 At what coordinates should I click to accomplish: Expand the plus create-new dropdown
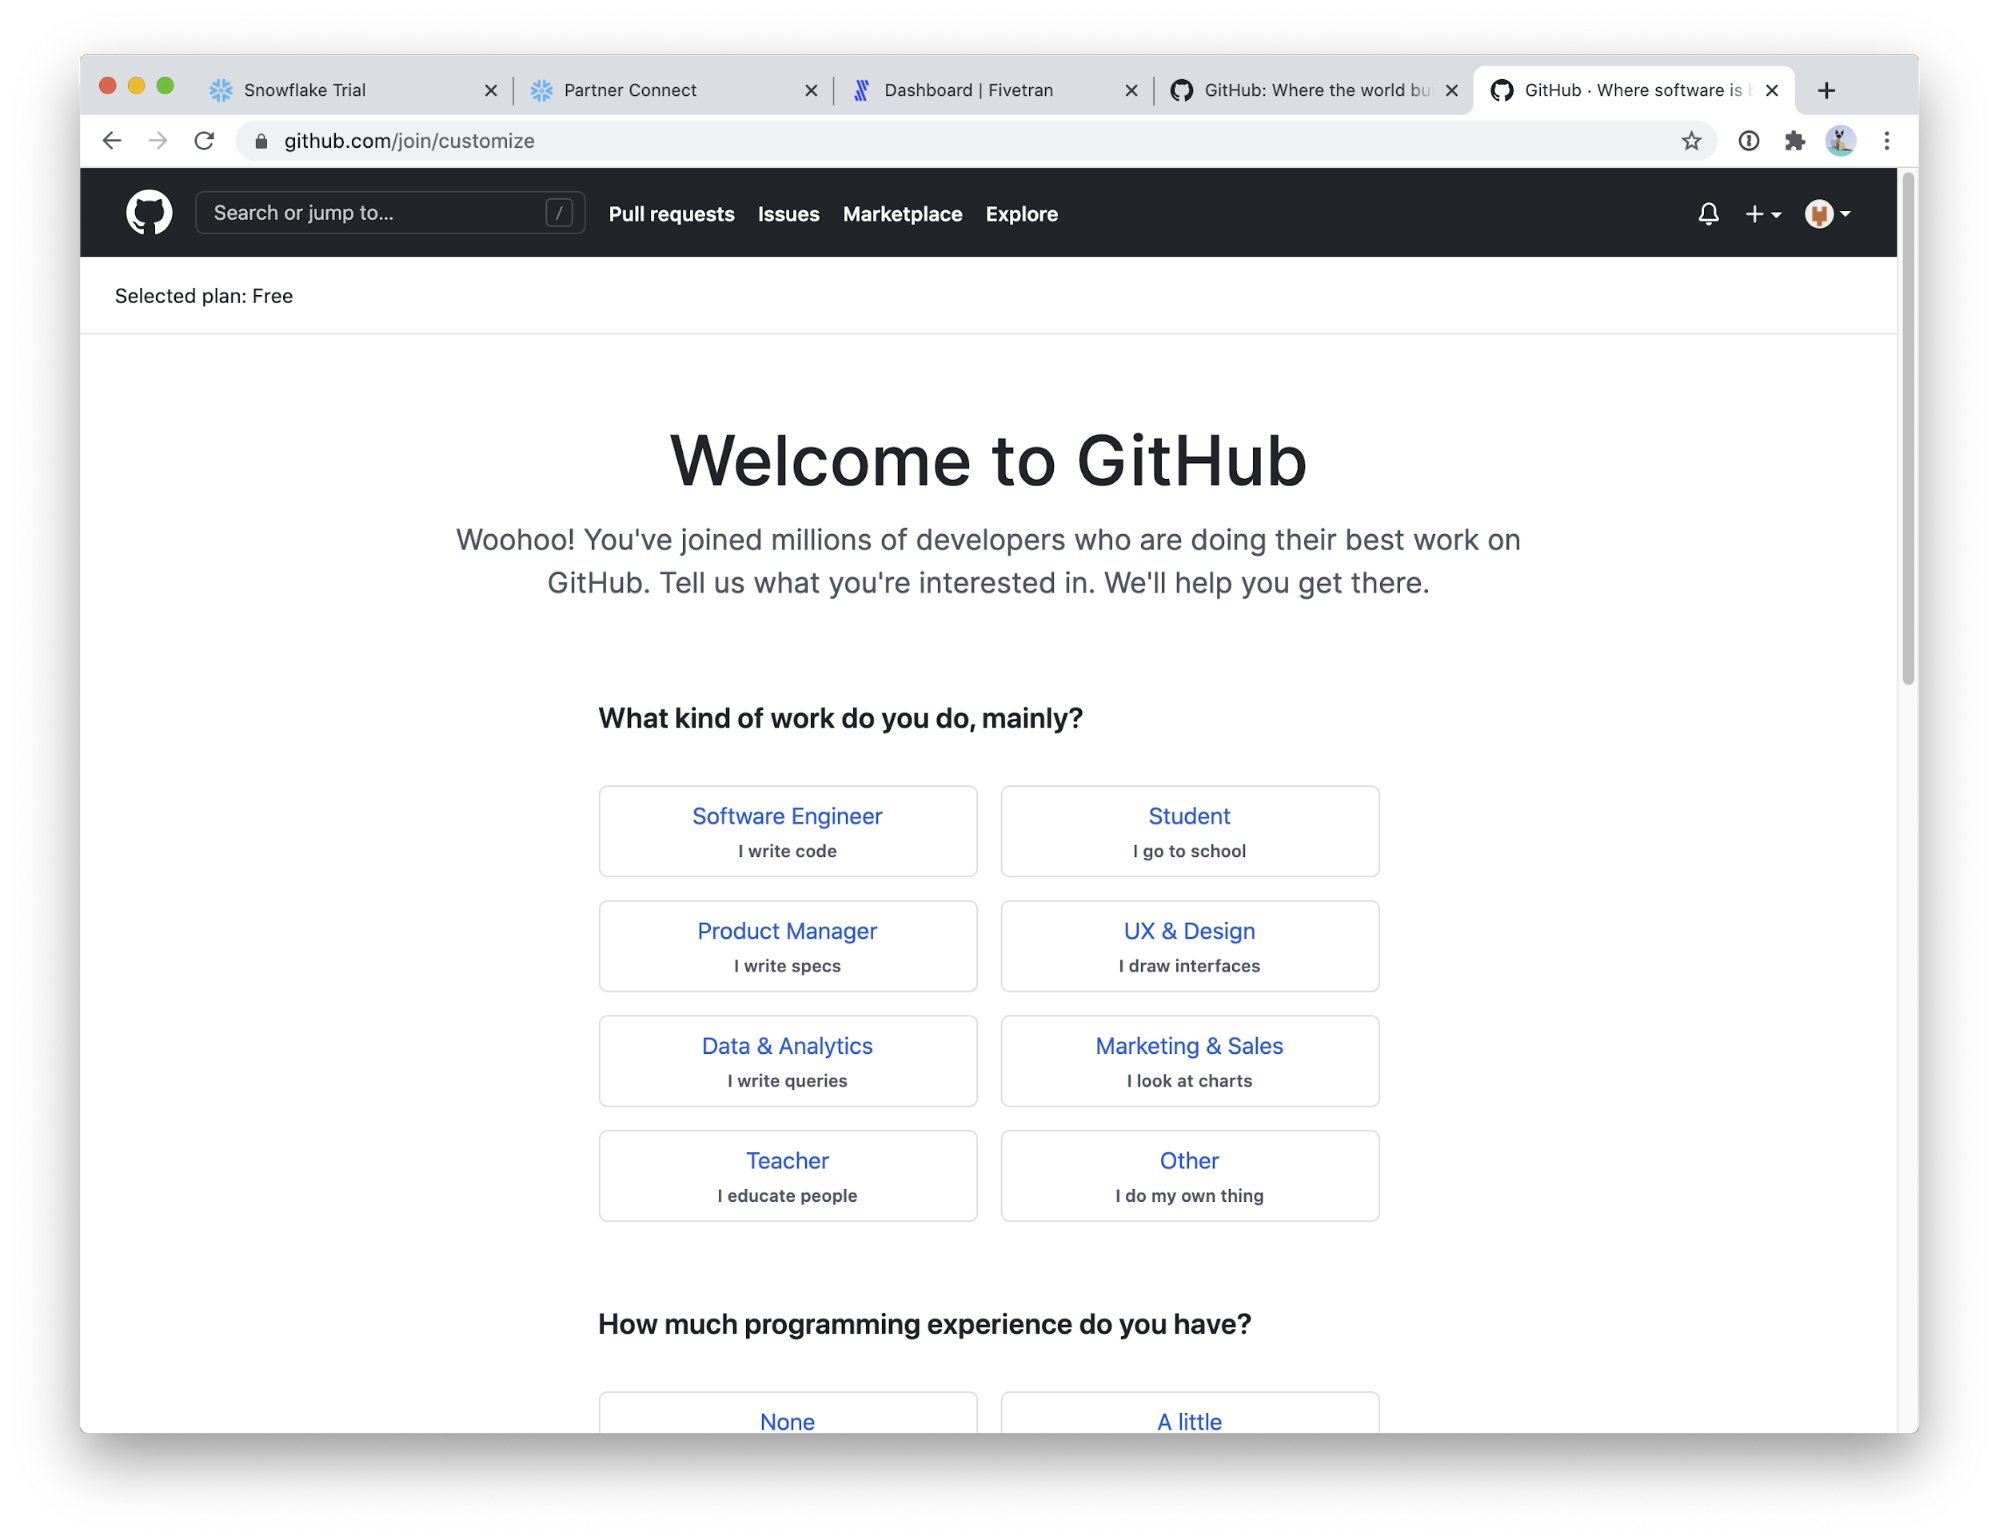[1762, 214]
